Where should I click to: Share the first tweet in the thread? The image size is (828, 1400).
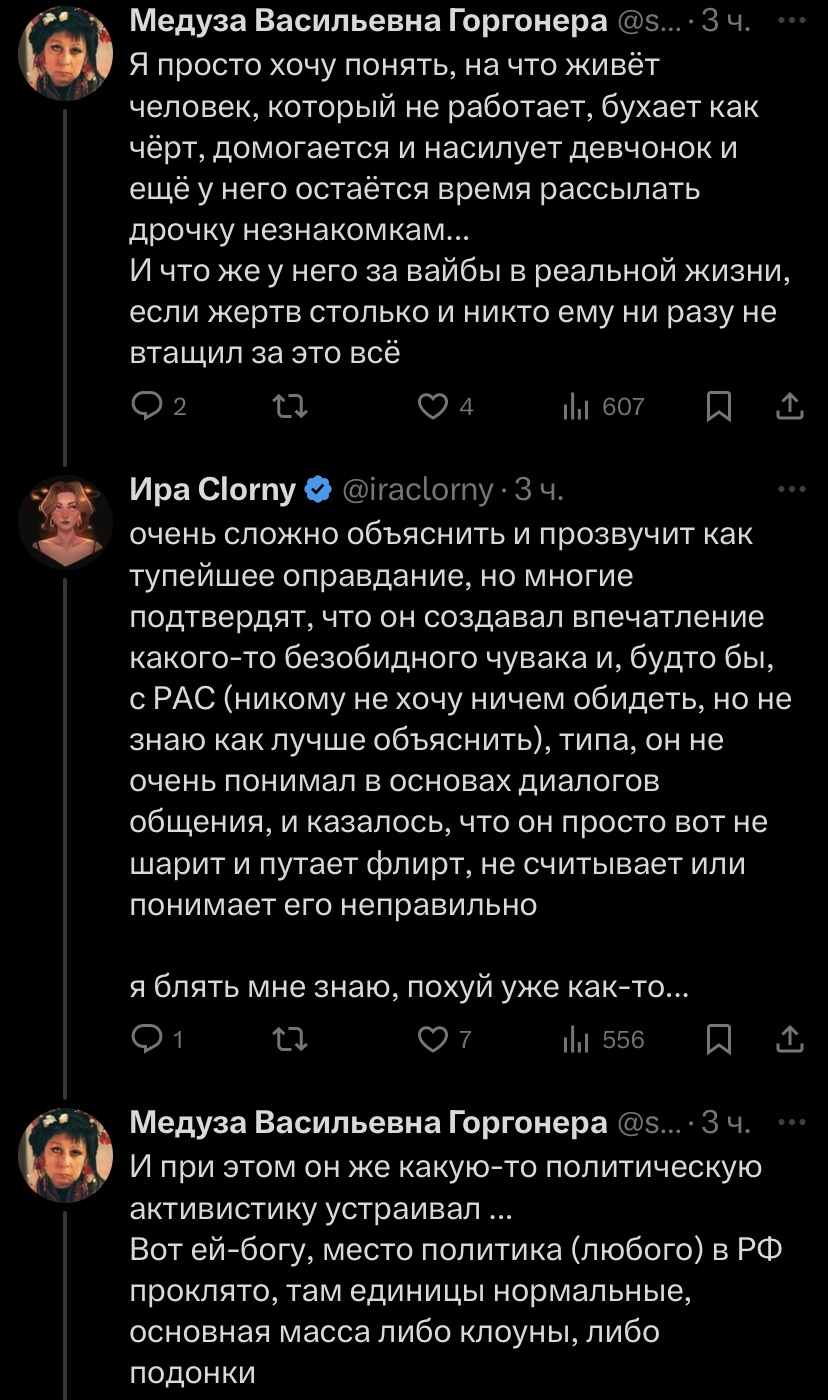790,406
